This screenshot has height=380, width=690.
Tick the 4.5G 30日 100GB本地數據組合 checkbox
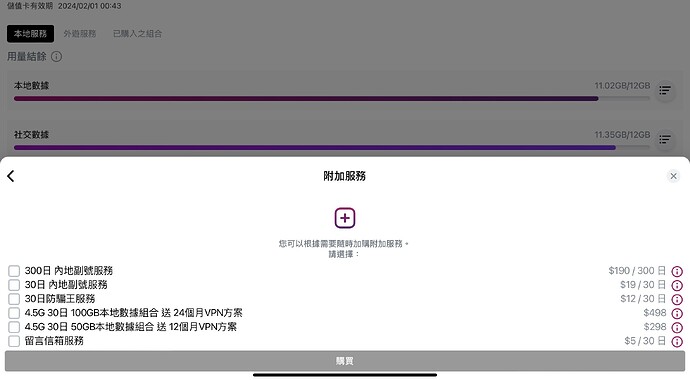click(14, 313)
